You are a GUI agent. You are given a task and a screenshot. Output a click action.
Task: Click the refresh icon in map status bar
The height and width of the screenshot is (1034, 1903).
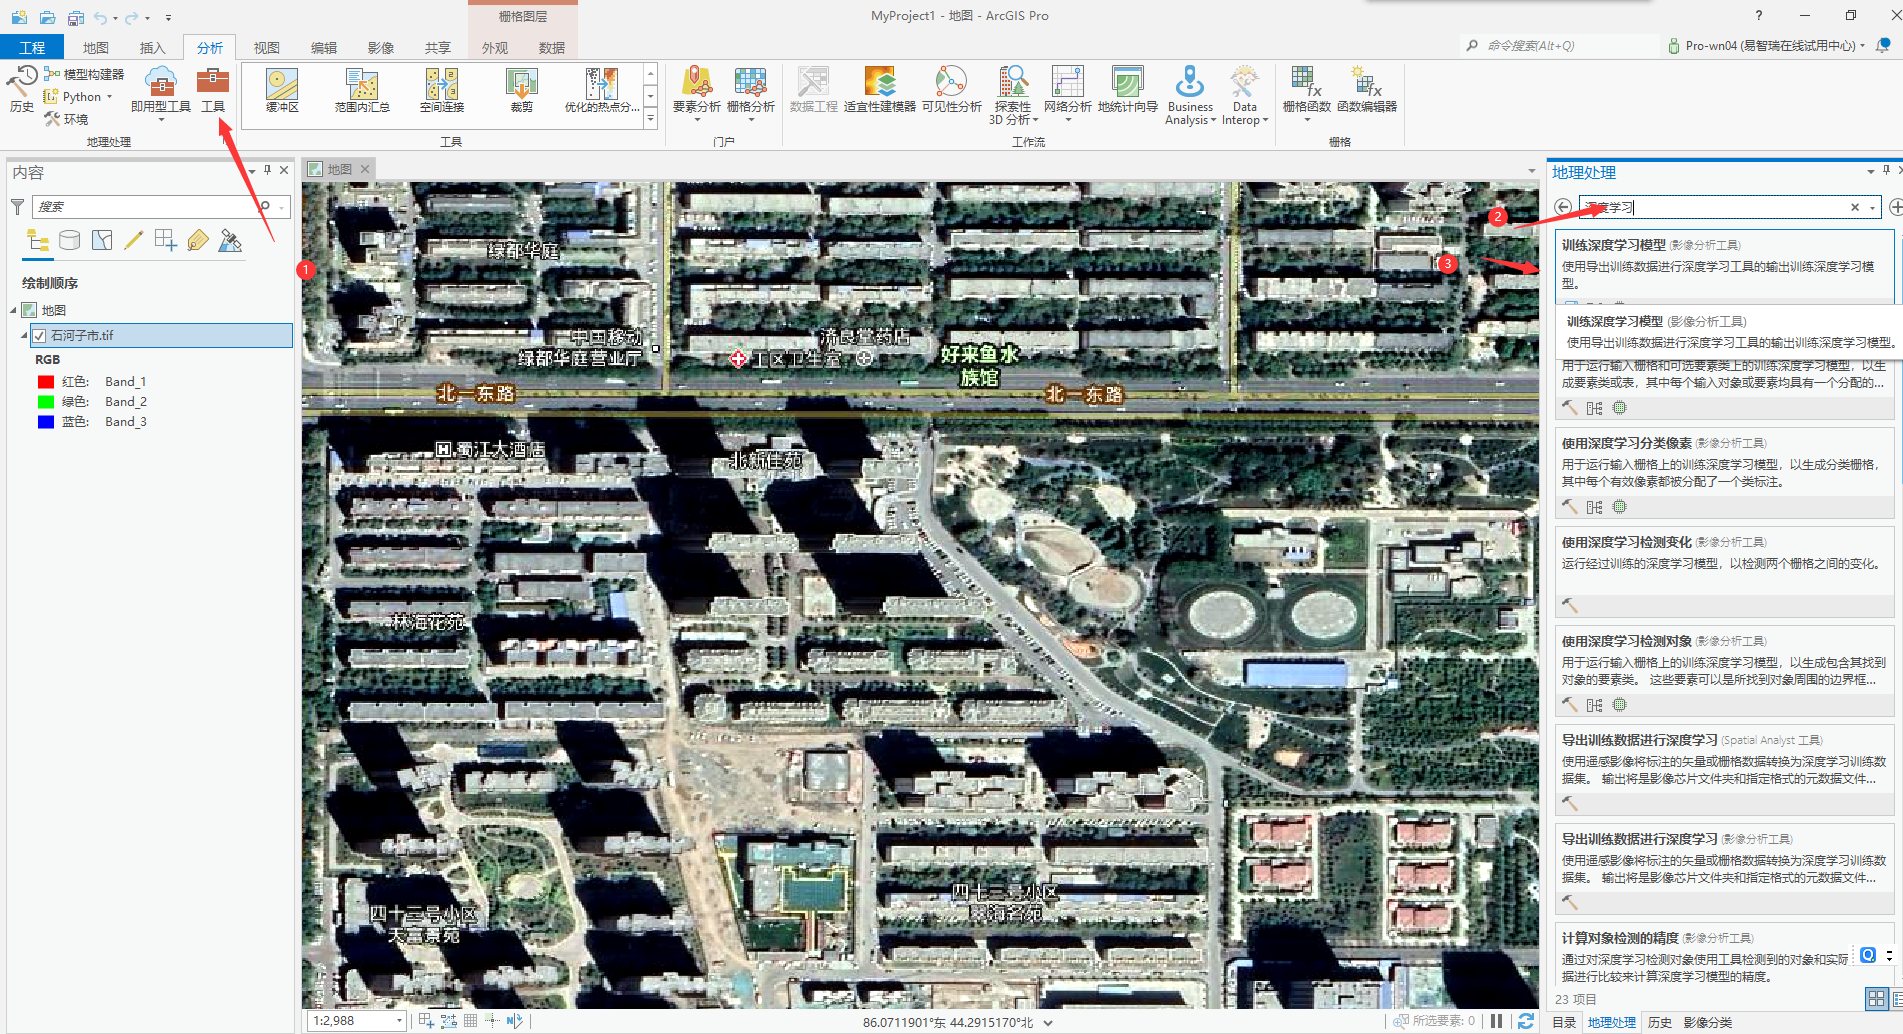coord(1526,1021)
